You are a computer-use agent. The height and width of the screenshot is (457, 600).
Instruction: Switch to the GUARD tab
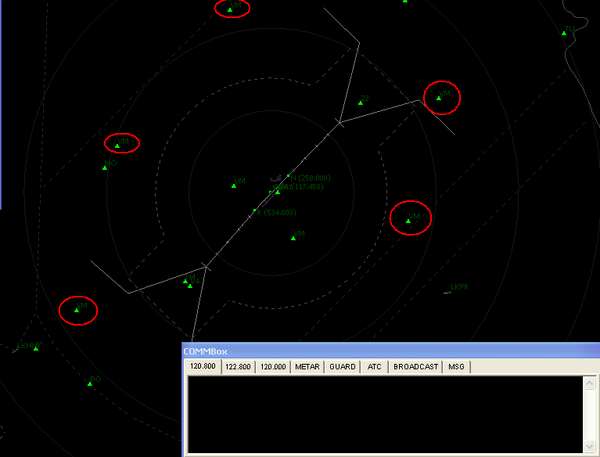point(343,367)
